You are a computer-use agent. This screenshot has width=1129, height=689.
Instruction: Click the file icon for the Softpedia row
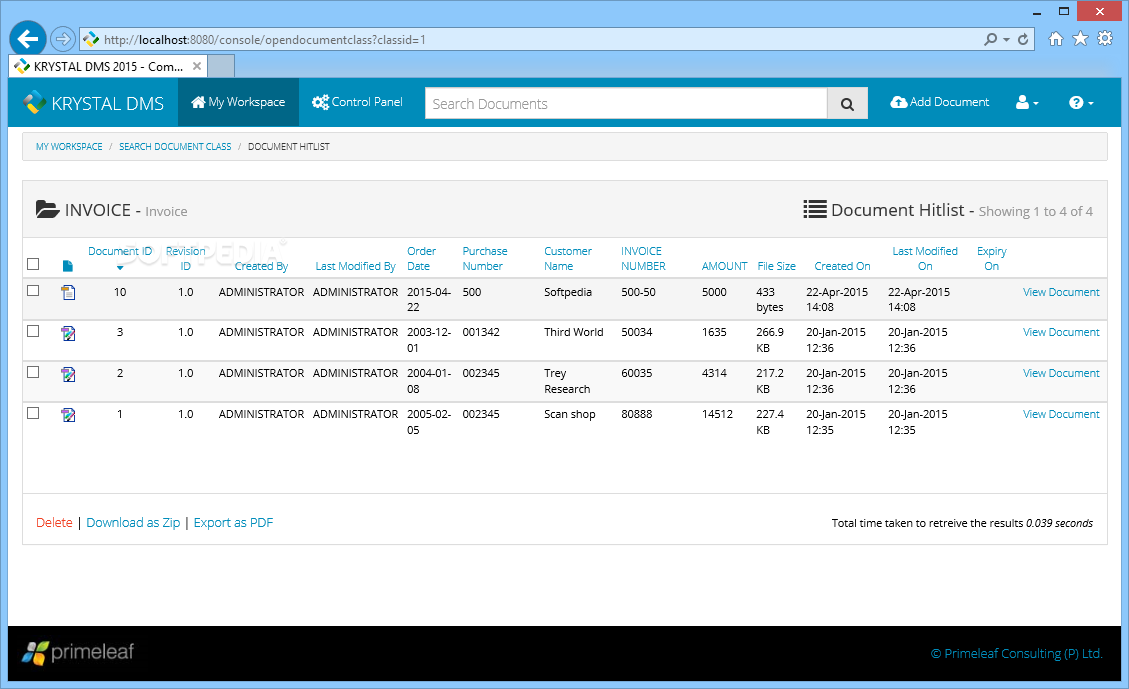(68, 292)
